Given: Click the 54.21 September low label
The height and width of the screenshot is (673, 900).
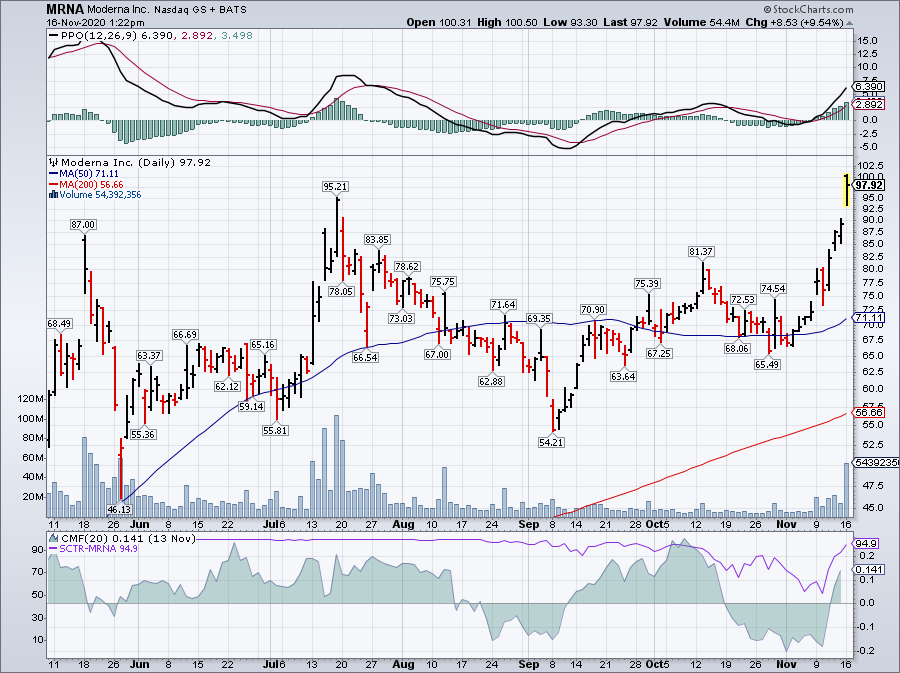Looking at the screenshot, I should [551, 442].
